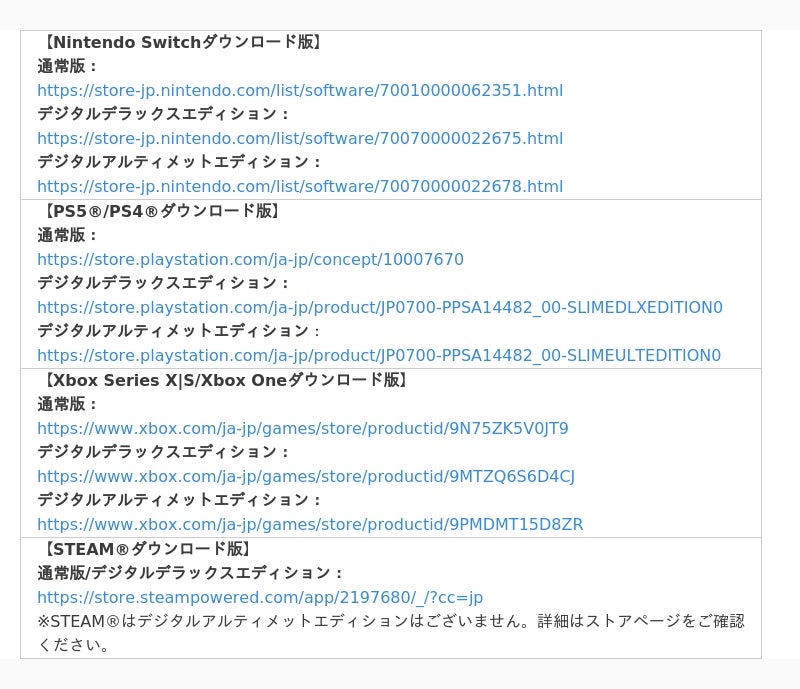Click the 【STEAM®ダウンロード版】 heading
Image resolution: width=800 pixels, height=689 pixels.
click(146, 549)
